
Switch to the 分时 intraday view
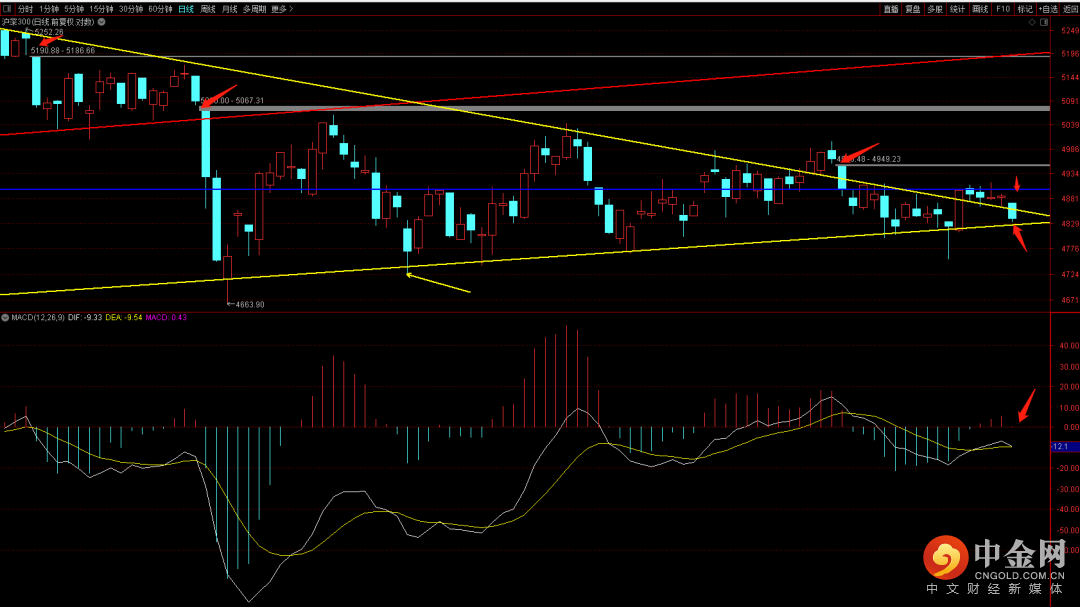(25, 9)
